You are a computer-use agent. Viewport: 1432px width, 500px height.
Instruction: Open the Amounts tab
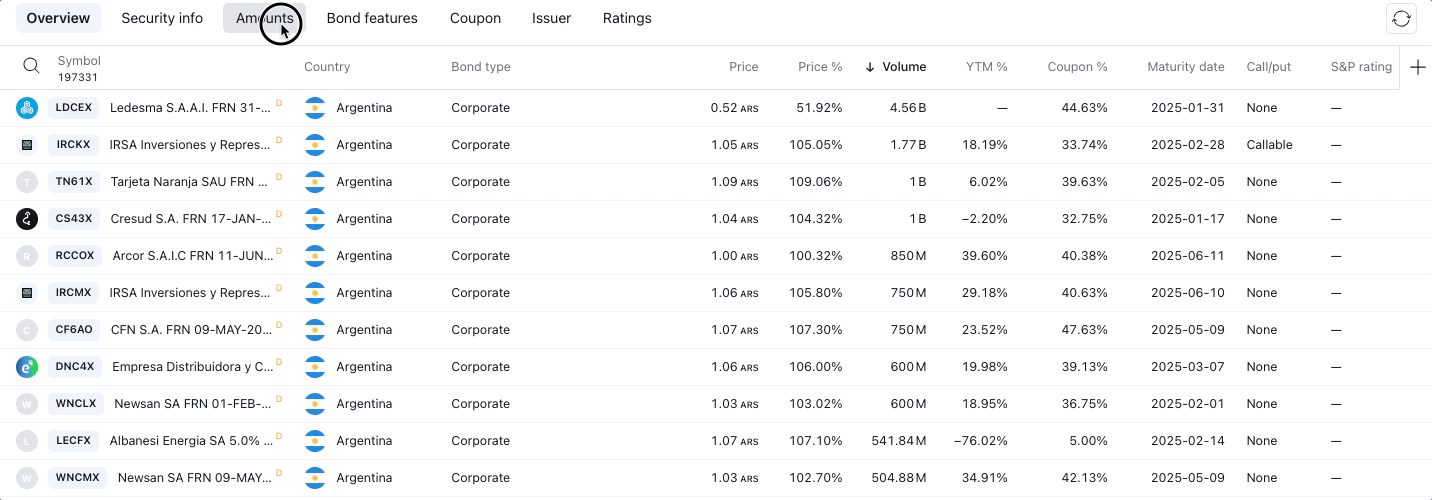coord(265,18)
